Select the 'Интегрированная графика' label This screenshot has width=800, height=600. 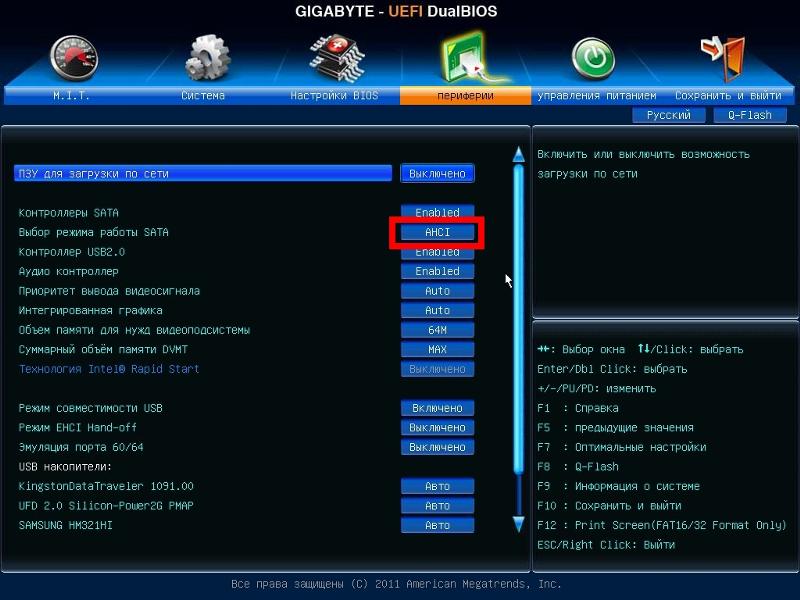pyautogui.click(x=90, y=310)
